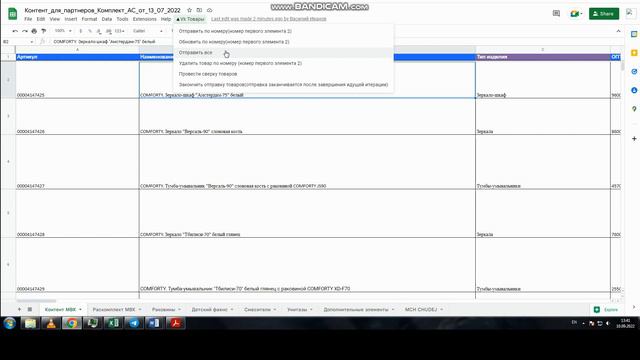This screenshot has width=640, height=360.
Task: Open Google Keep side panel
Action: tap(634, 53)
